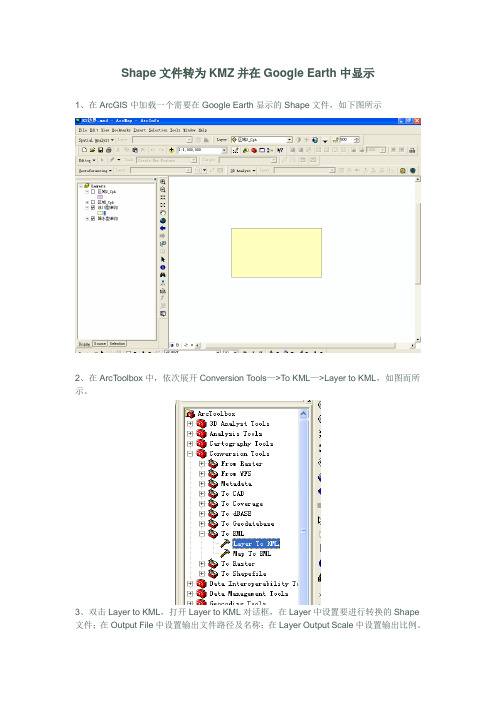Click the yellow symbol swatch in layer list
The image size is (496, 702).
[100, 213]
